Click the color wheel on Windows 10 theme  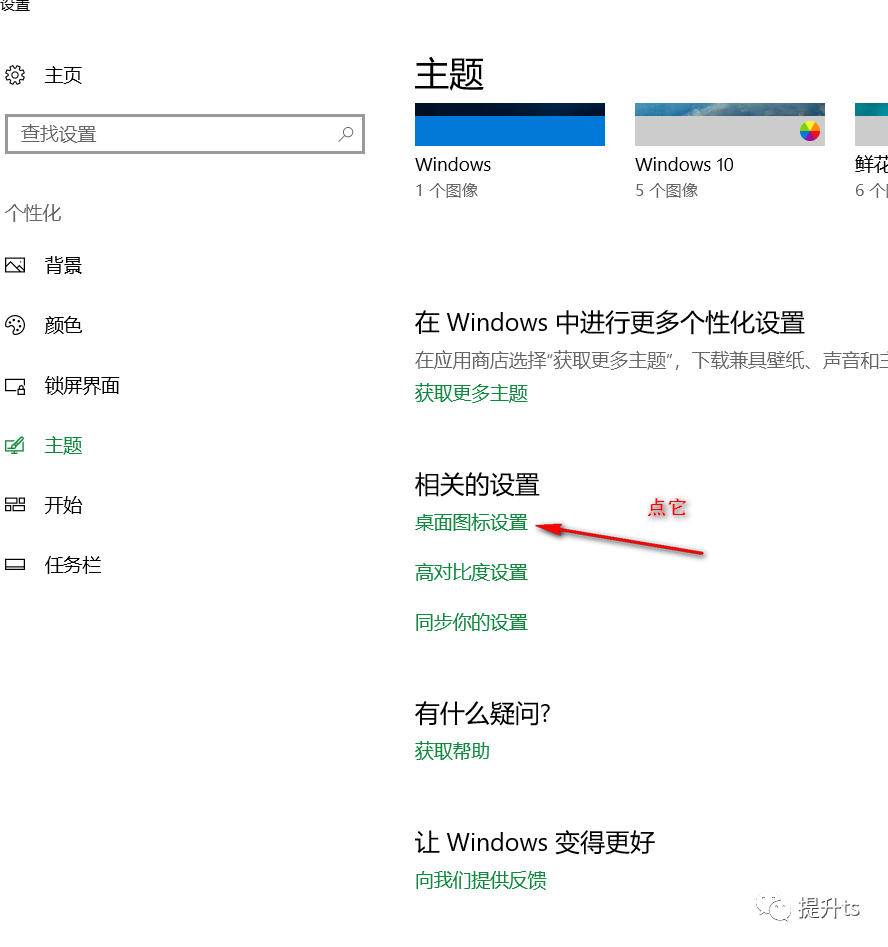(x=809, y=131)
